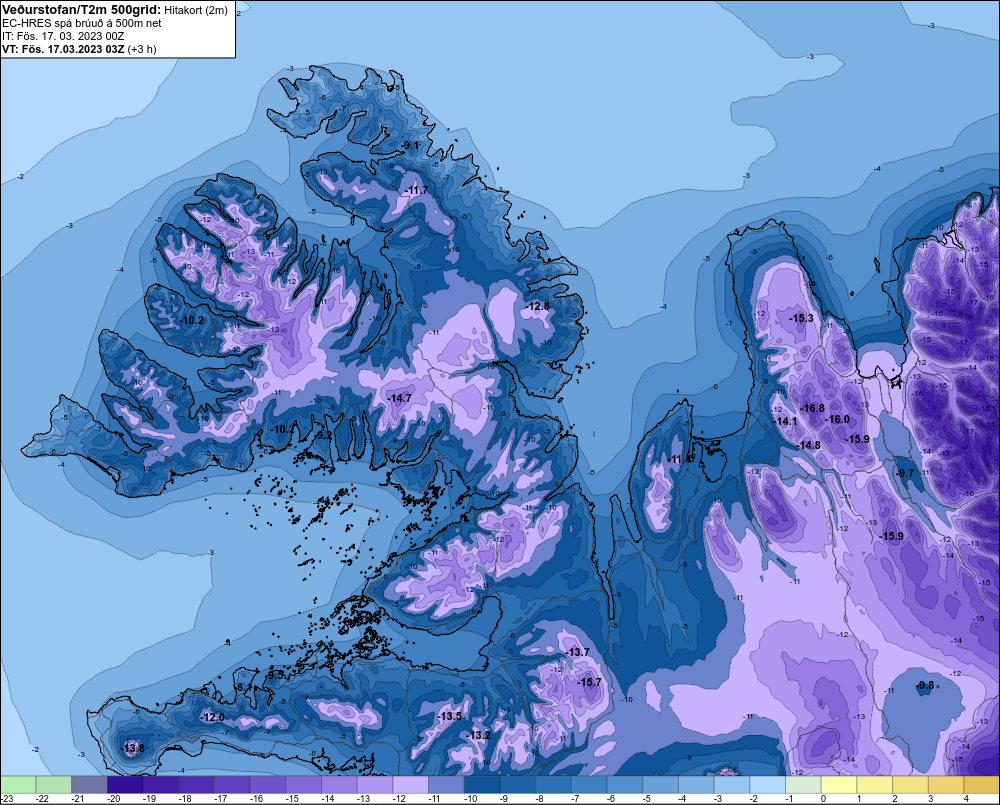Click the -12.0 temperature value on the map

(212, 717)
